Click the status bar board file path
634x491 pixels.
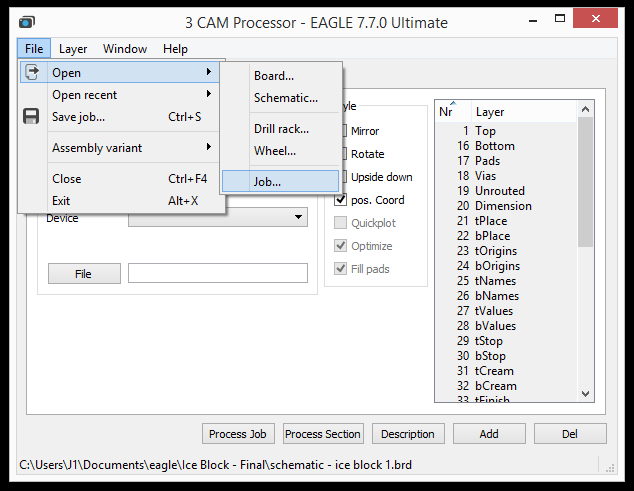click(216, 465)
